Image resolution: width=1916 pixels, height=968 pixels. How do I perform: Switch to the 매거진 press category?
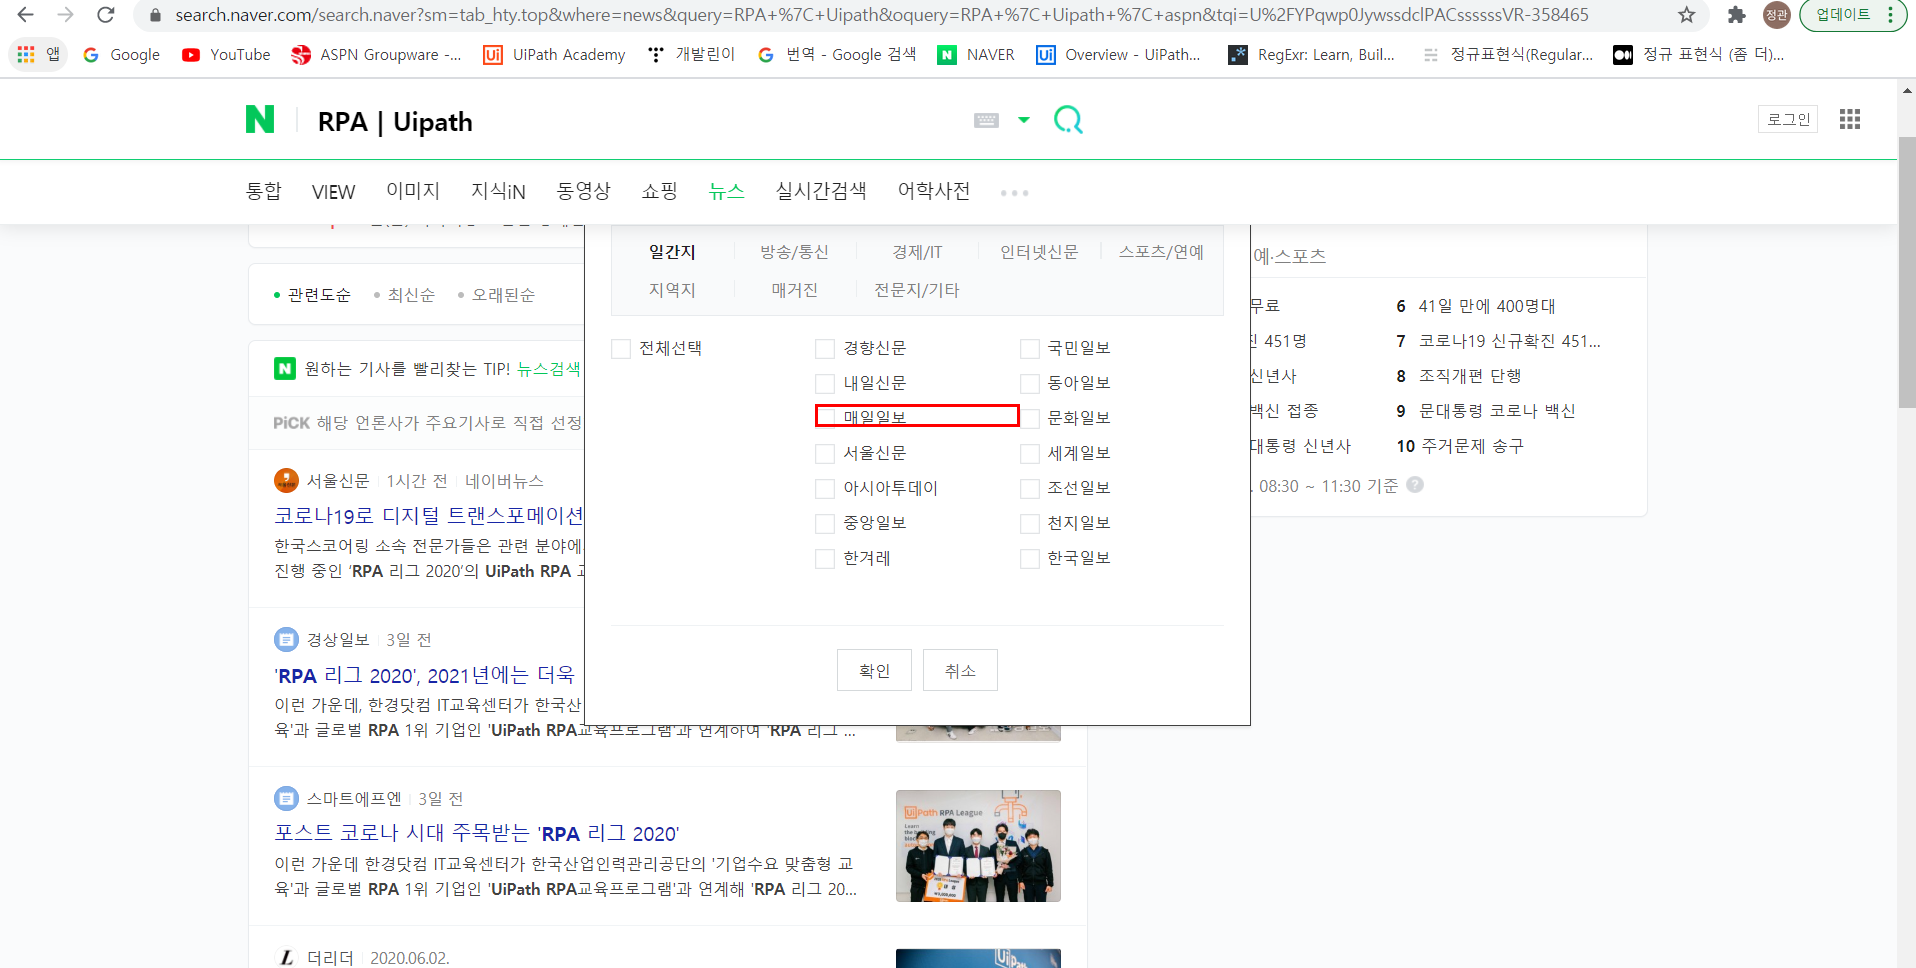(794, 290)
